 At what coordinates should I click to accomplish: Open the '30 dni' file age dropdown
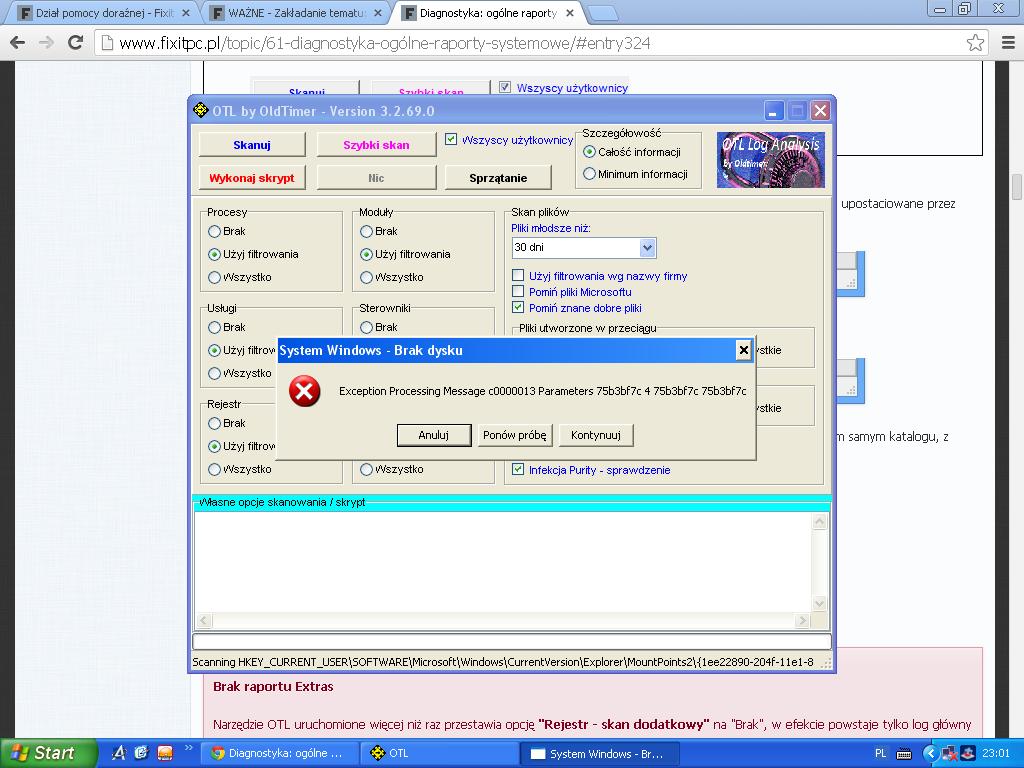647,248
